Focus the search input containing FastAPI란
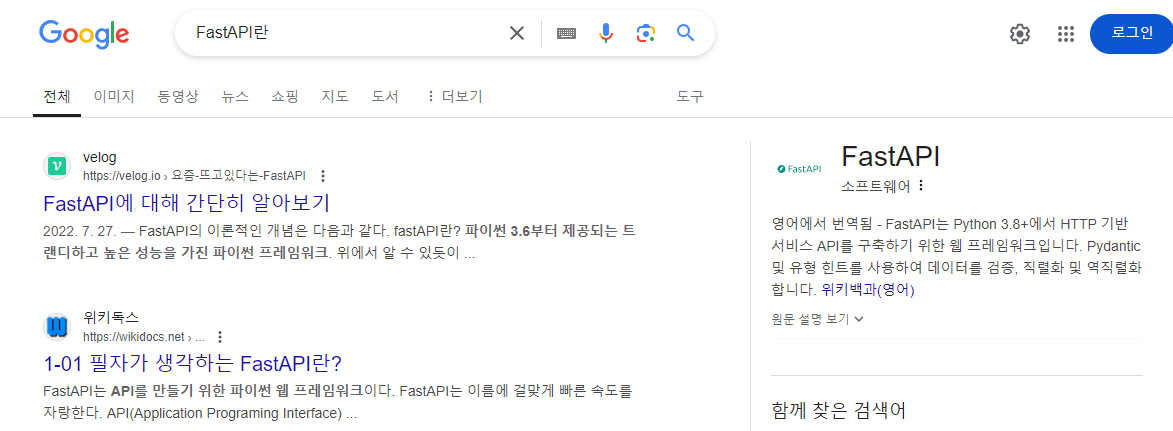 [344, 33]
